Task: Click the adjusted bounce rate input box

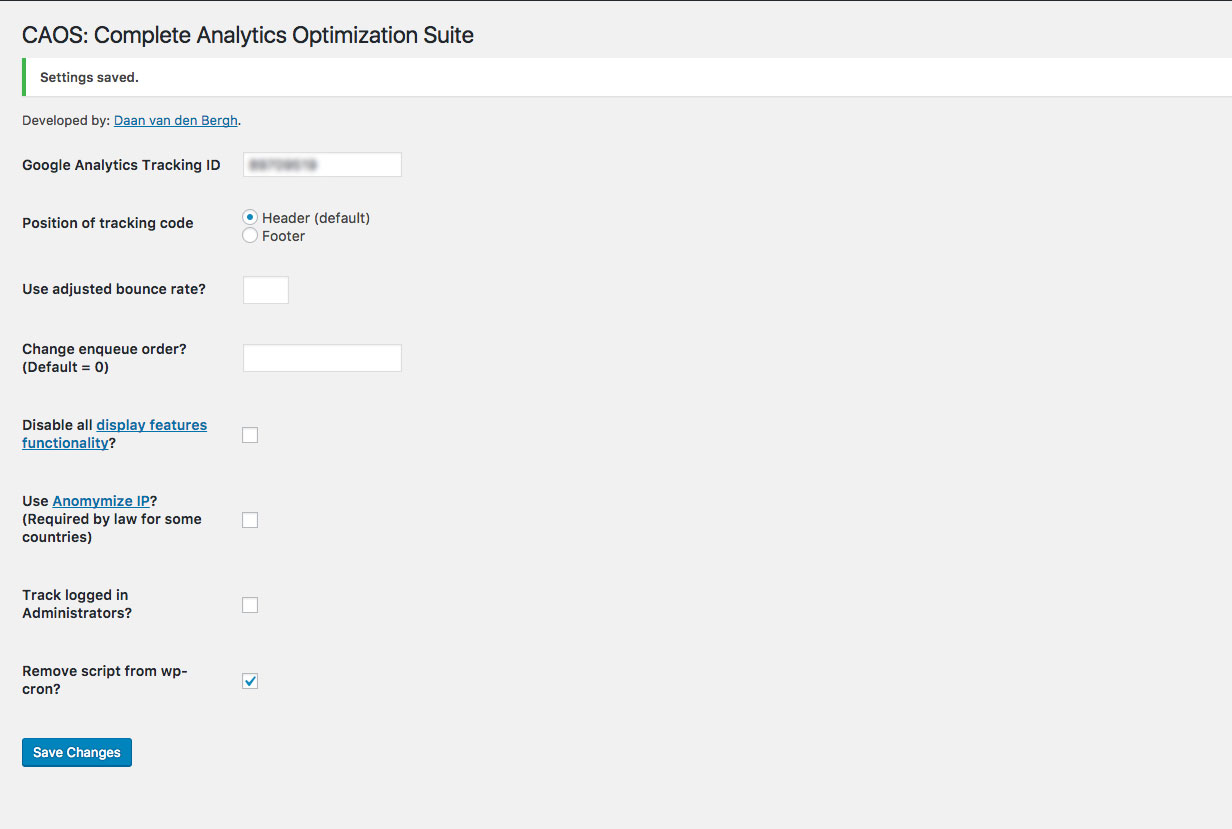Action: (x=265, y=290)
